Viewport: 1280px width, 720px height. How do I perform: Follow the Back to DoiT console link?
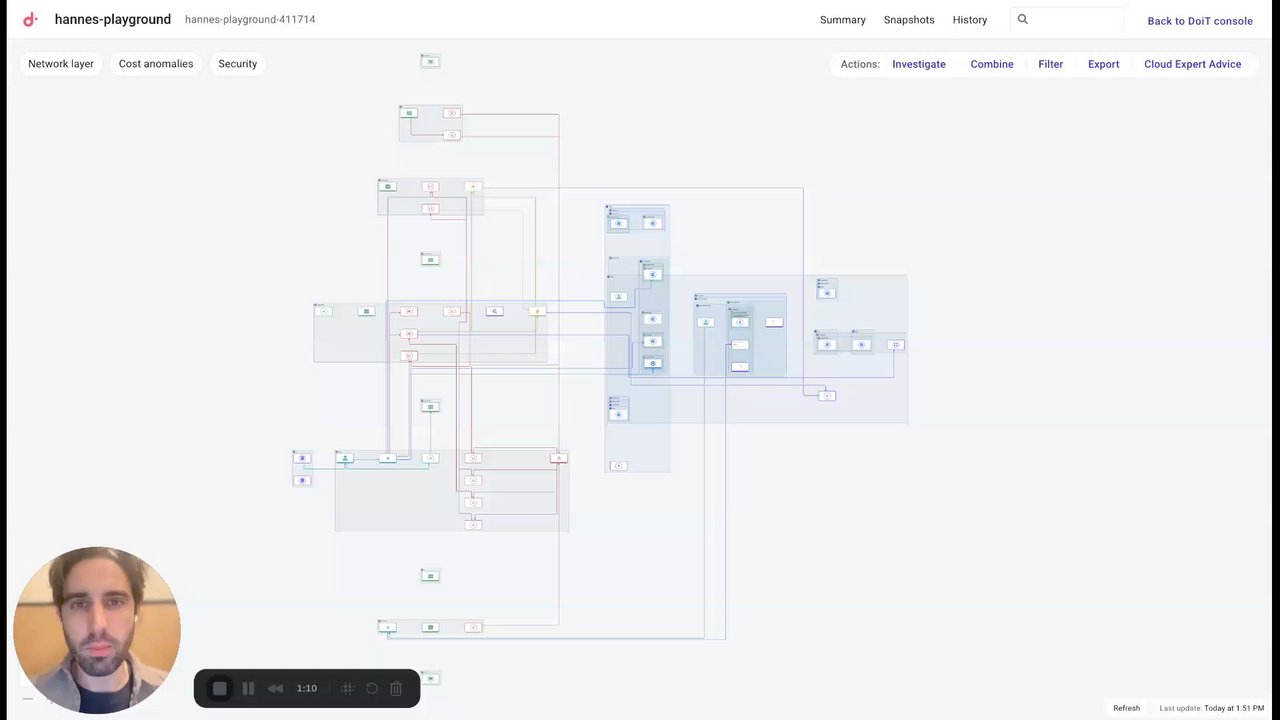pyautogui.click(x=1200, y=20)
